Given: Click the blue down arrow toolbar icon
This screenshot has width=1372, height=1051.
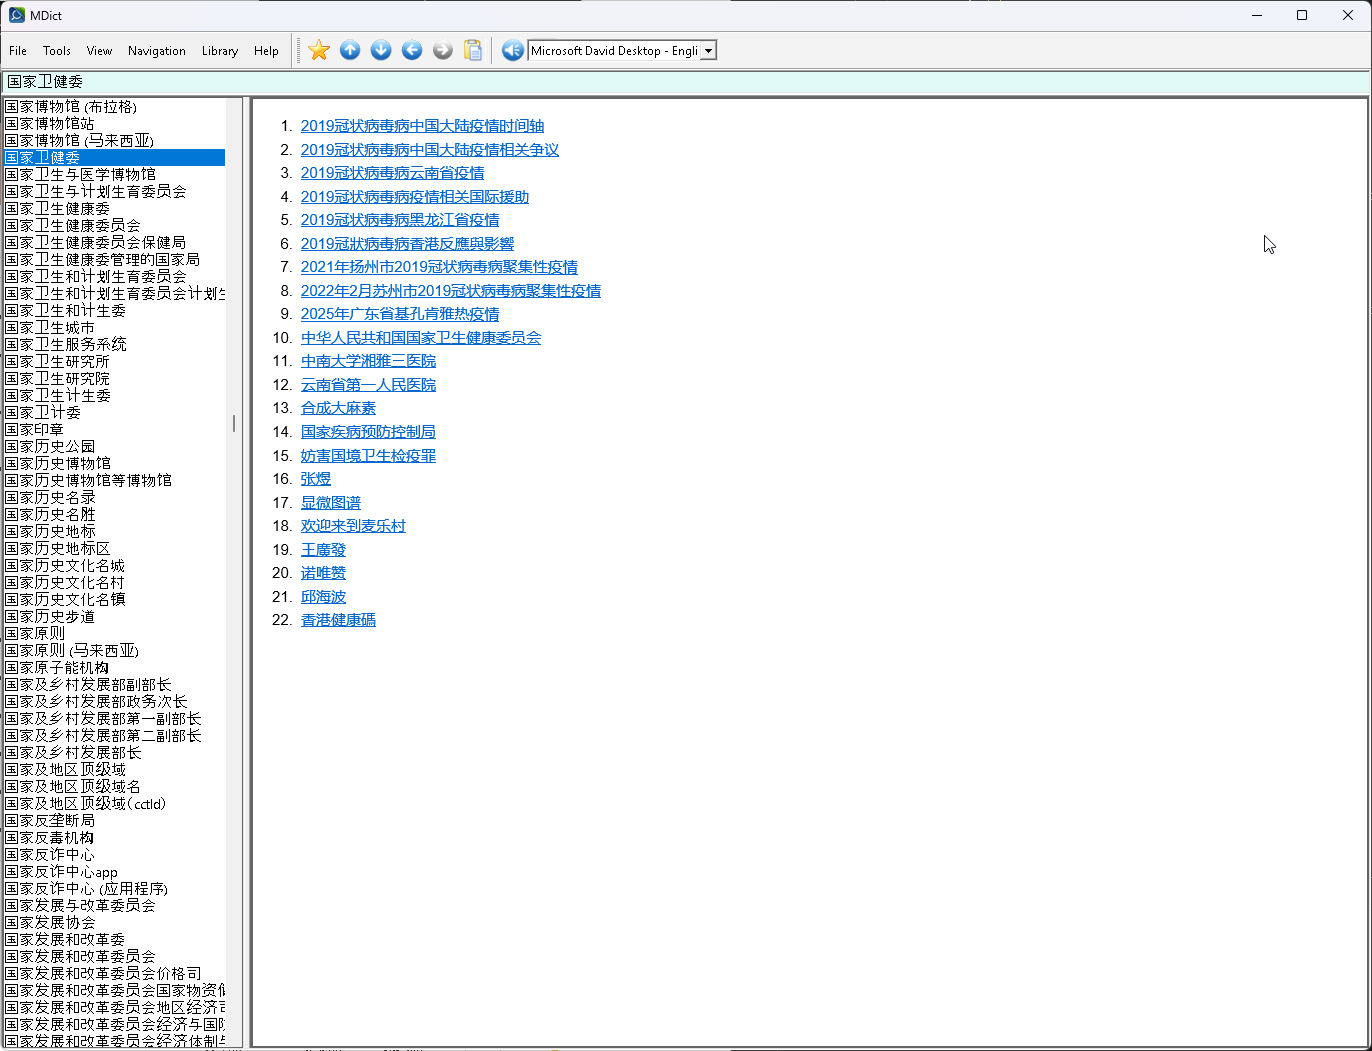Looking at the screenshot, I should tap(381, 50).
